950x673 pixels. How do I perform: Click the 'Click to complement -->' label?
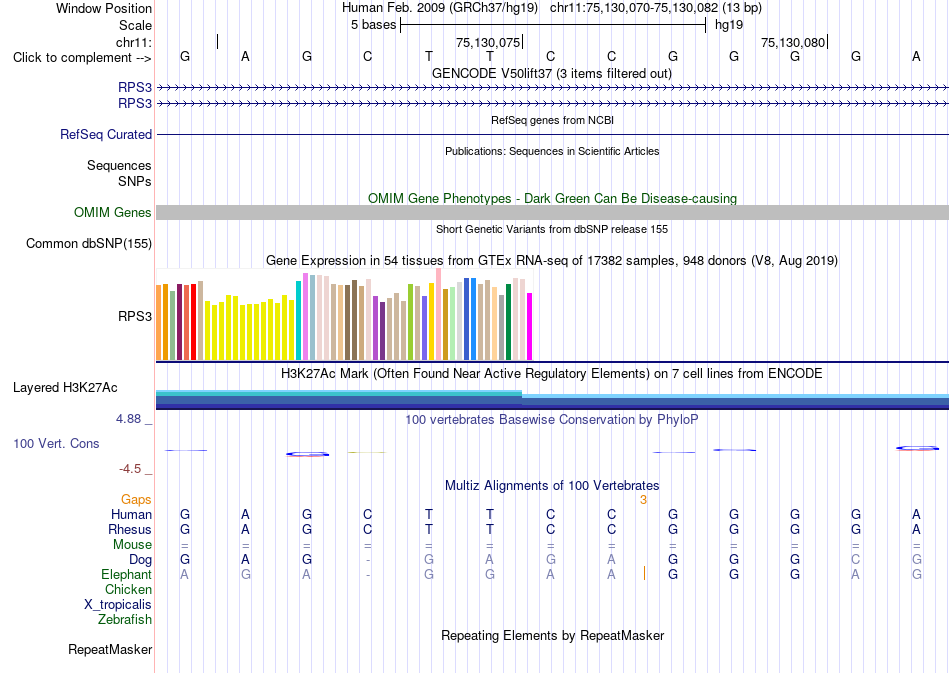[82, 58]
